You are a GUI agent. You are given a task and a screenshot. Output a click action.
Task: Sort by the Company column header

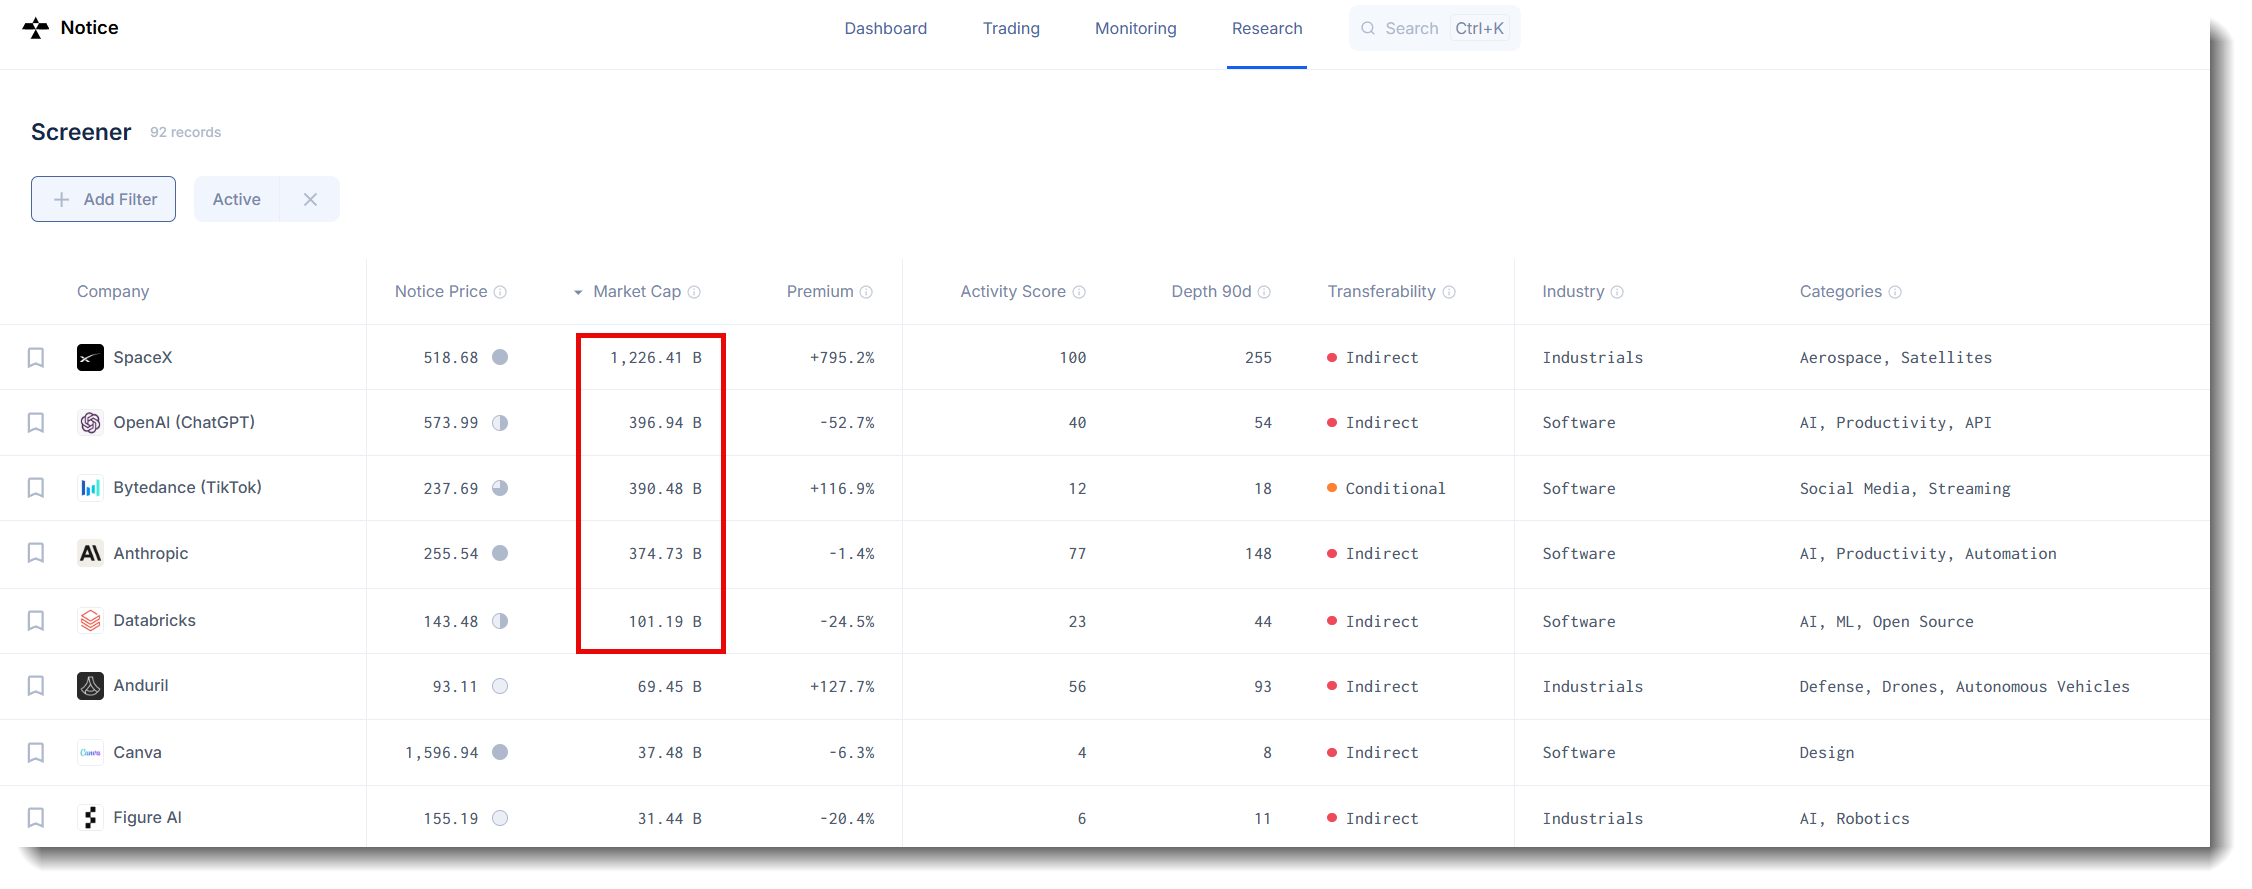(x=113, y=291)
